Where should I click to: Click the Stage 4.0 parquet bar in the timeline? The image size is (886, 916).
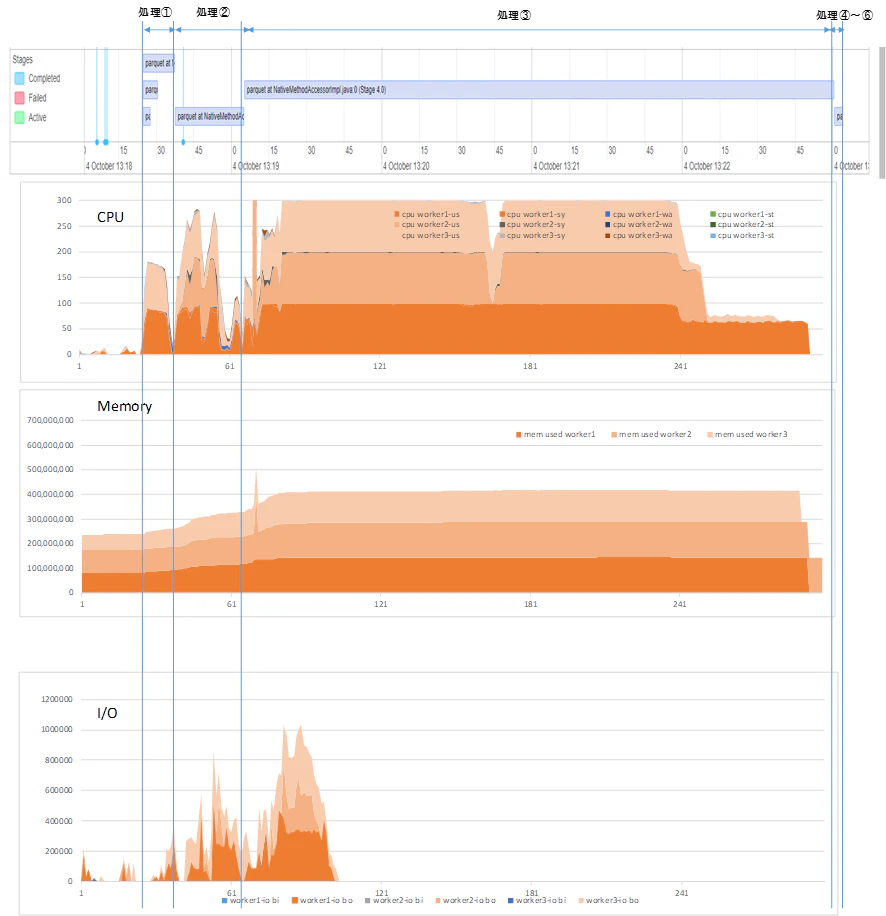[538, 89]
